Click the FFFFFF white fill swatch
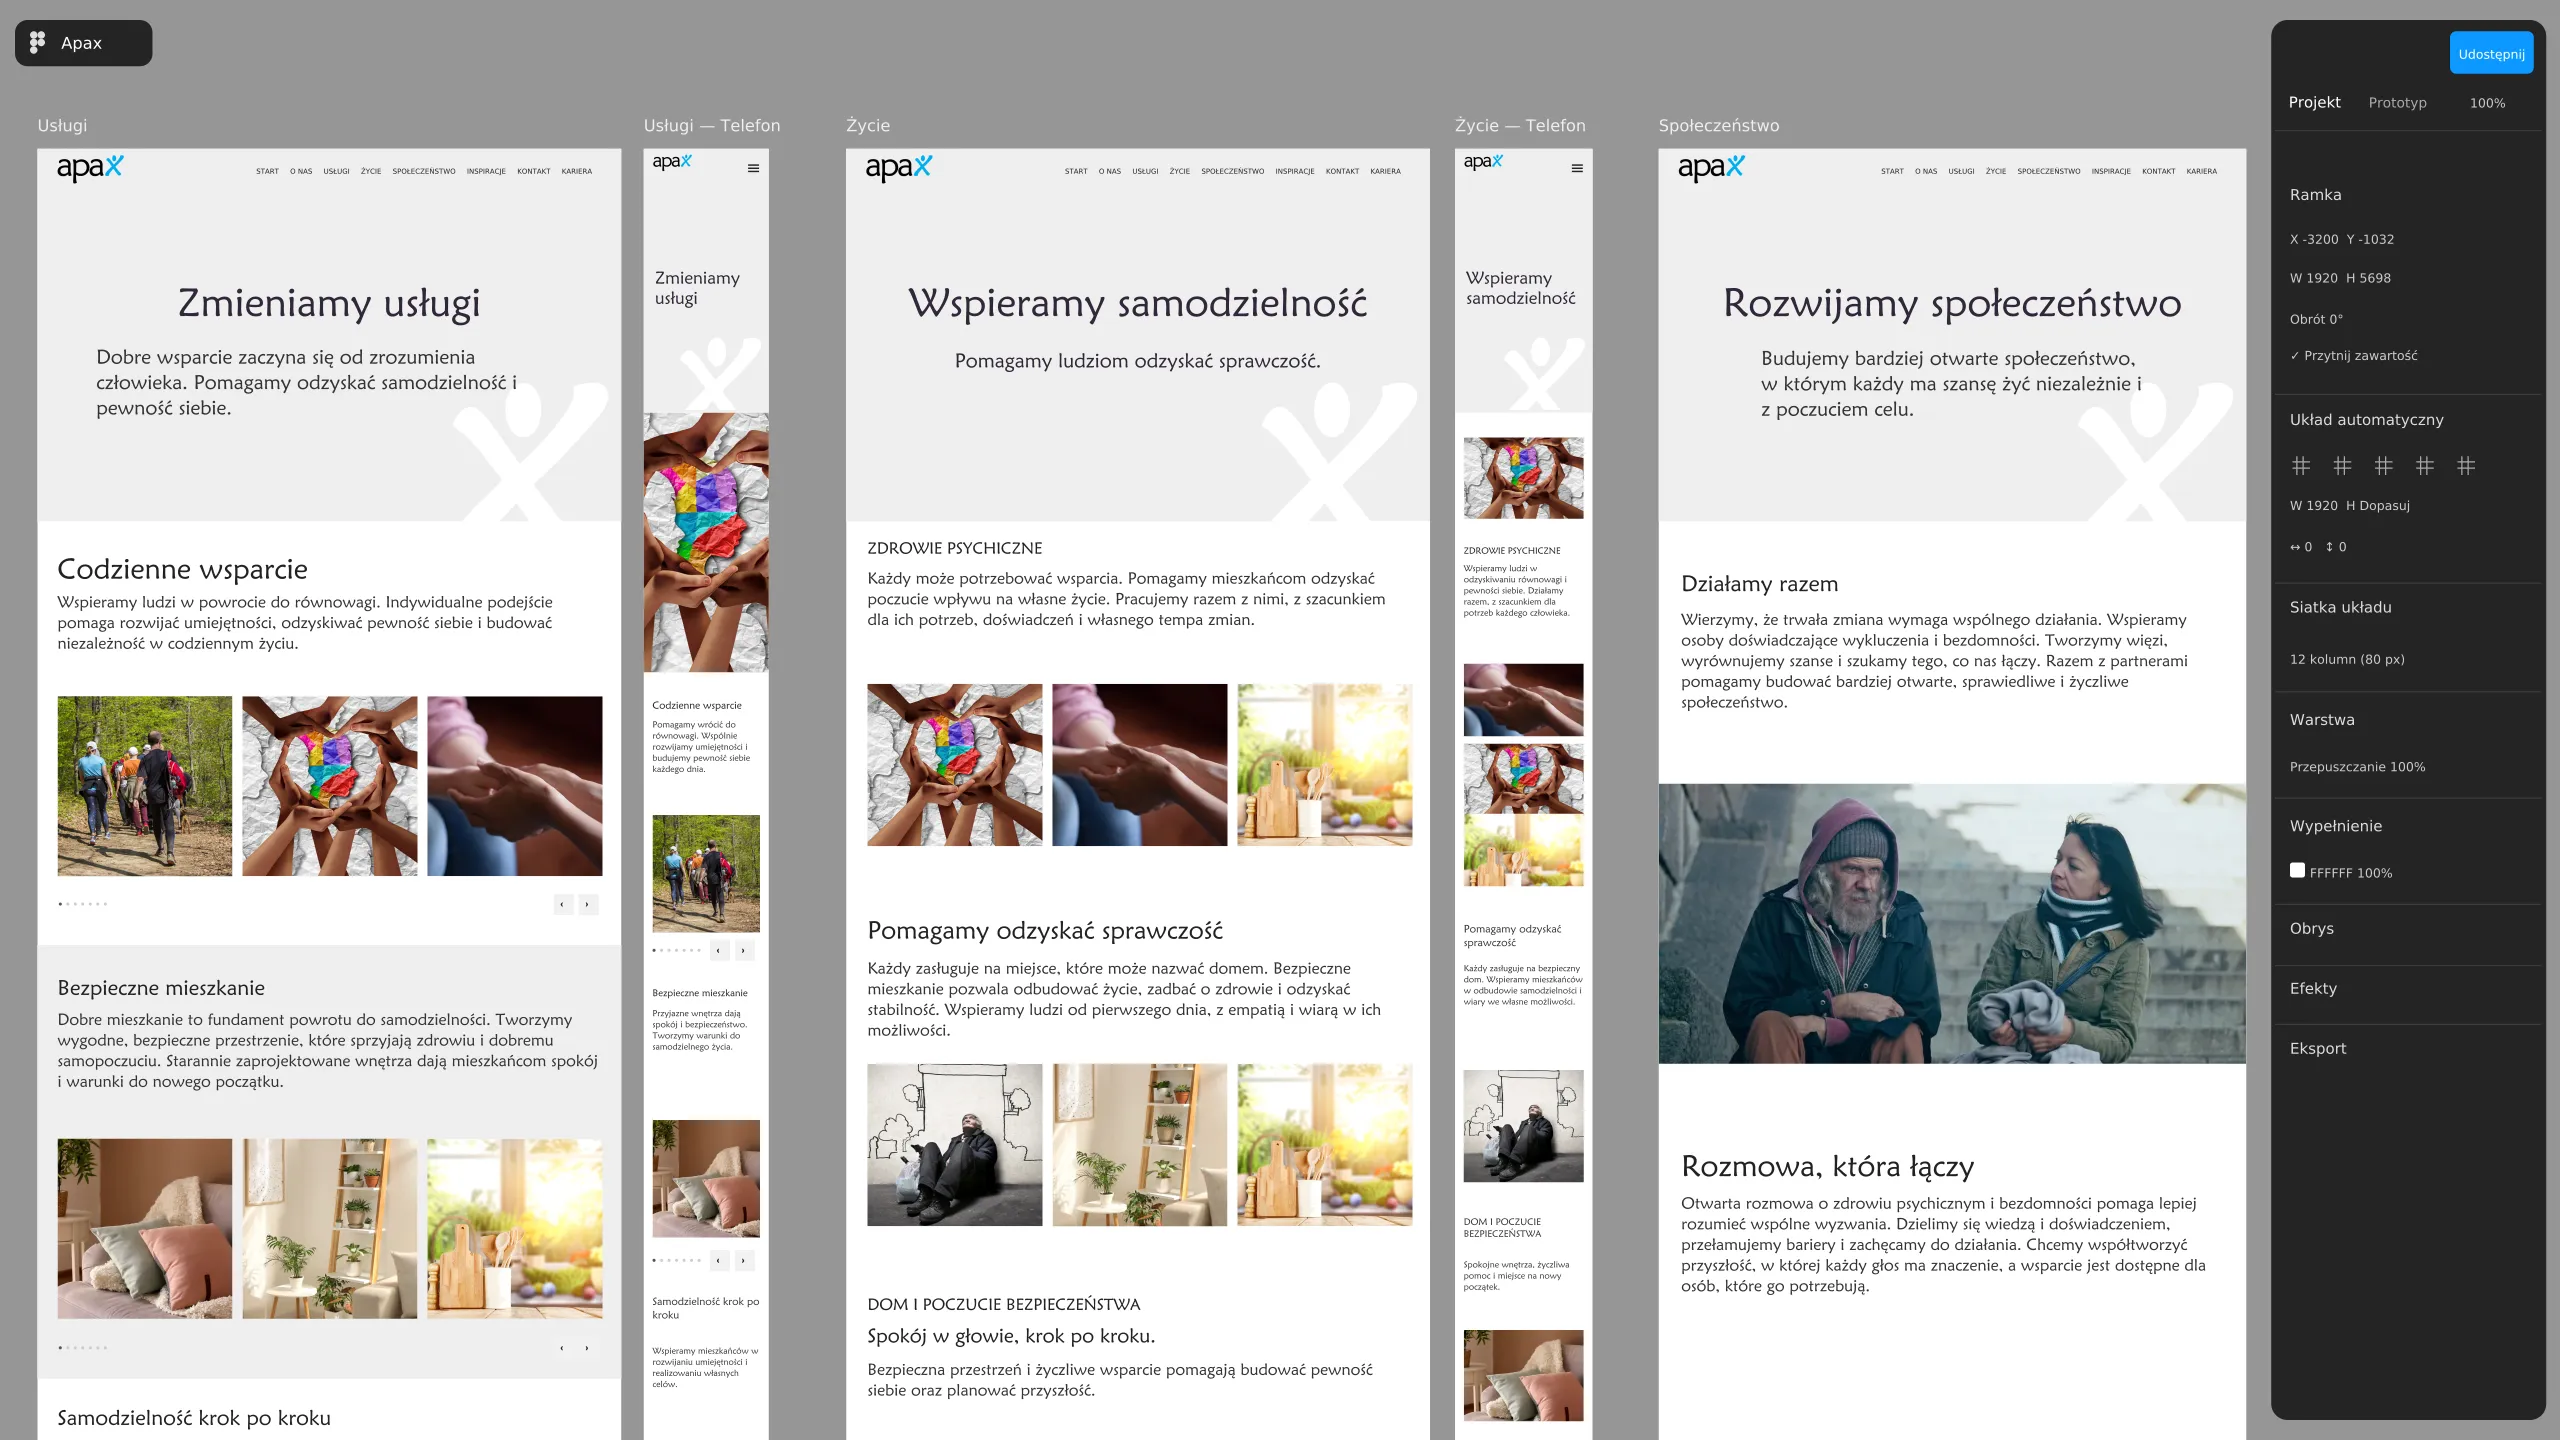This screenshot has width=2560, height=1440. point(2297,871)
